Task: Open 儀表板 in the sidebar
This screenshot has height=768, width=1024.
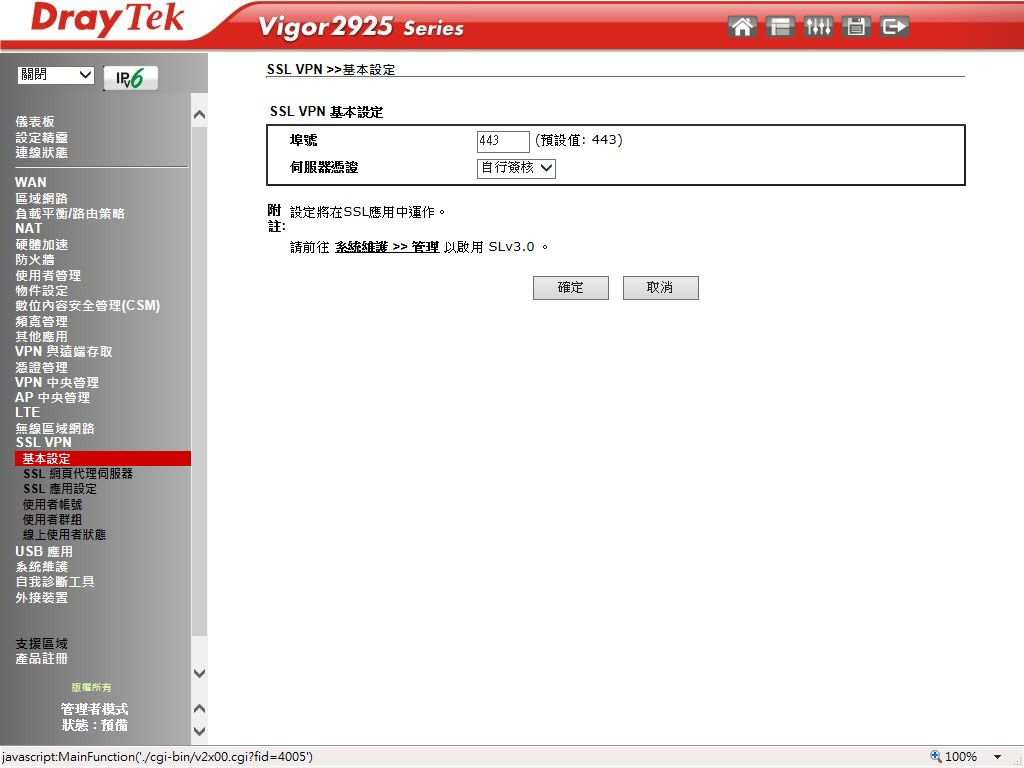Action: pyautogui.click(x=35, y=121)
